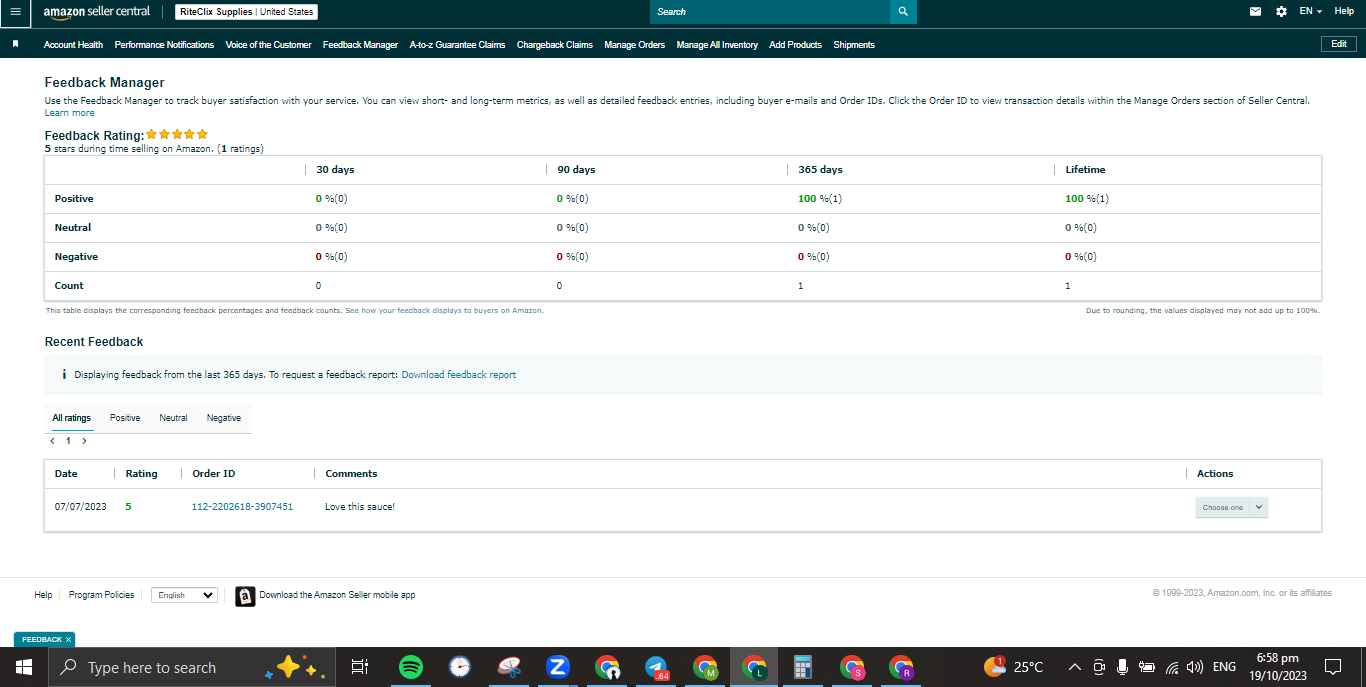Open Zoom from the taskbar
The height and width of the screenshot is (687, 1366).
(x=558, y=667)
